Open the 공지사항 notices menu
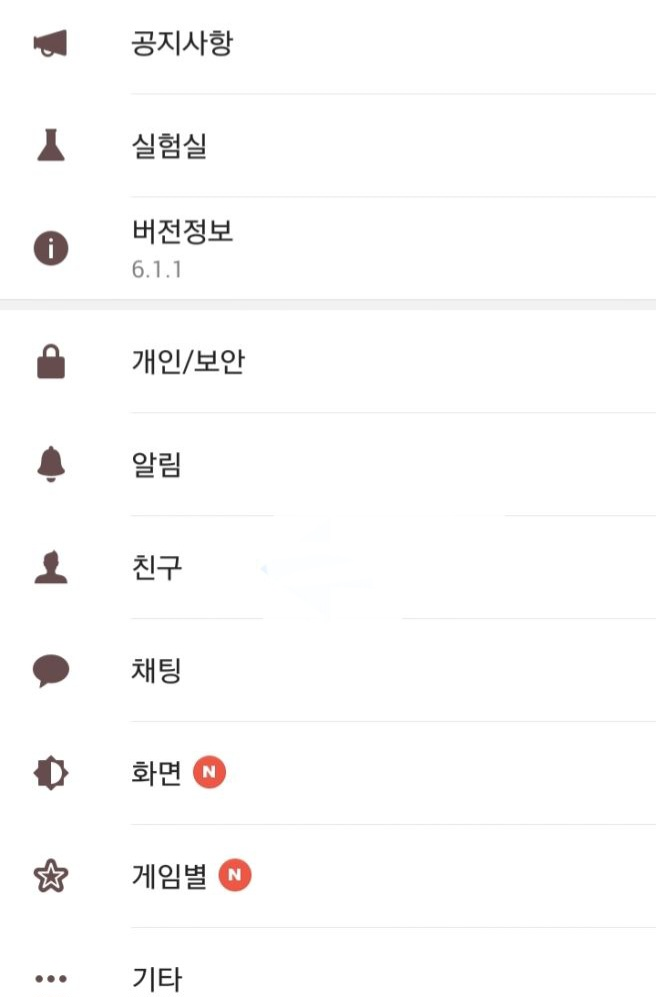Image resolution: width=656 pixels, height=997 pixels. click(x=181, y=44)
